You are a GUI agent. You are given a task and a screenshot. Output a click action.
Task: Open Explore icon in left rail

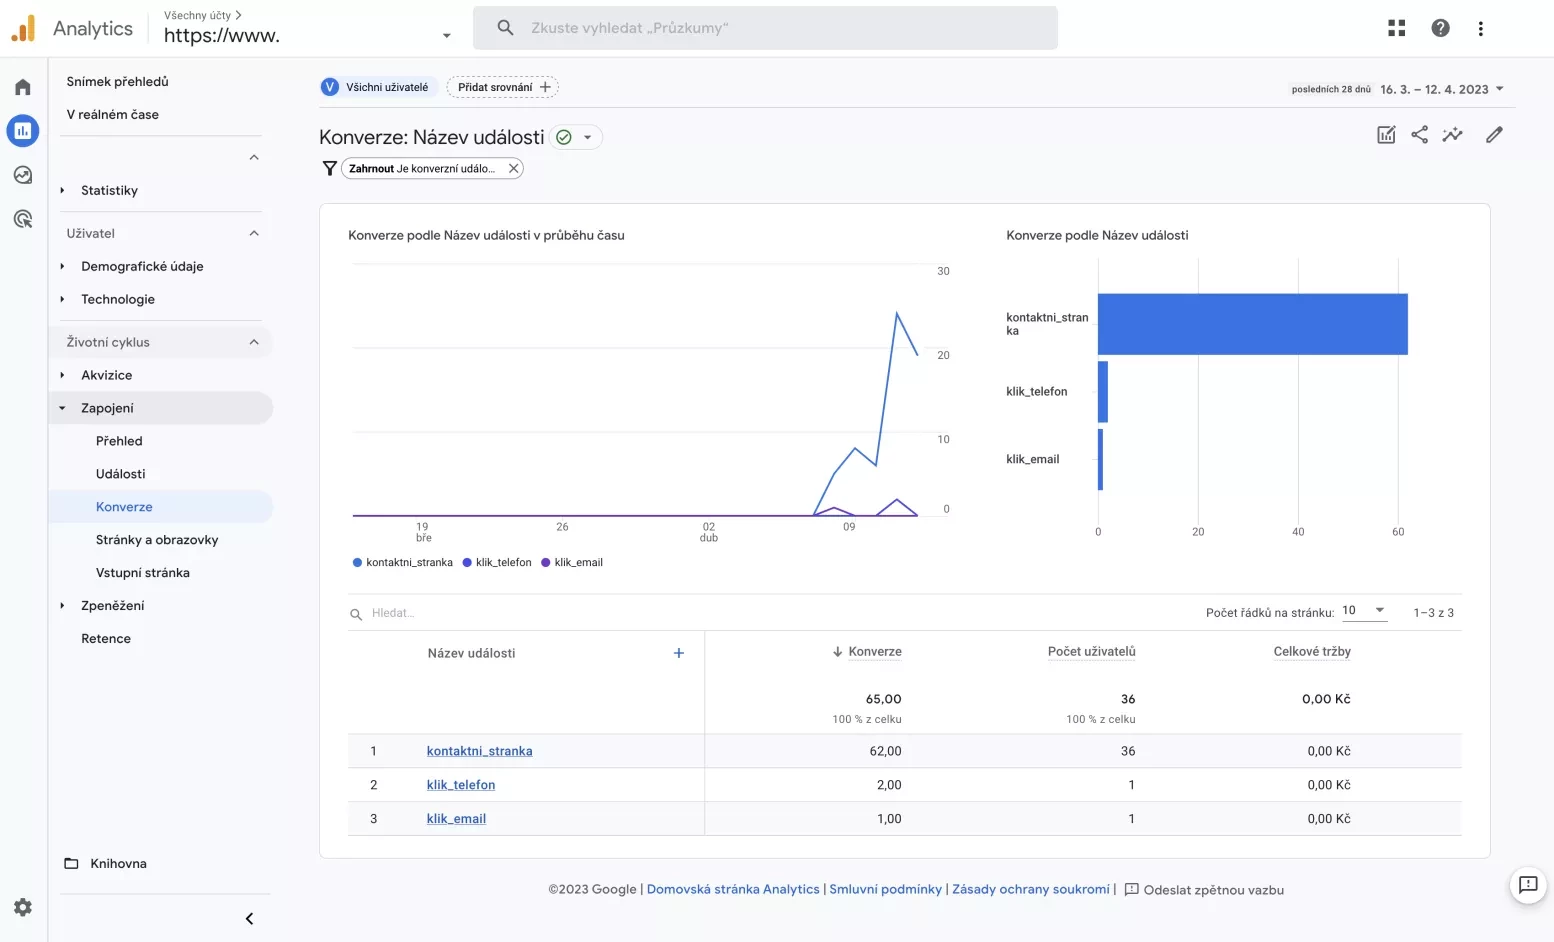coord(23,175)
